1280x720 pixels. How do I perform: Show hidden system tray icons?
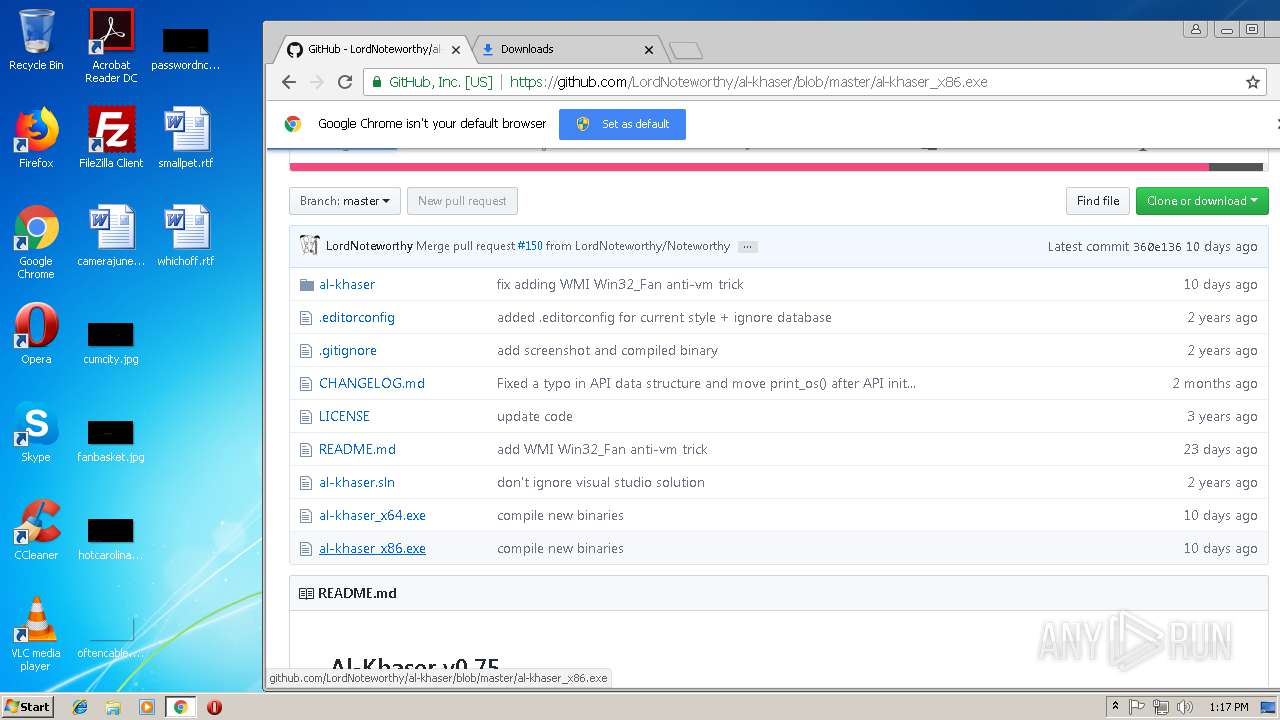(1115, 707)
